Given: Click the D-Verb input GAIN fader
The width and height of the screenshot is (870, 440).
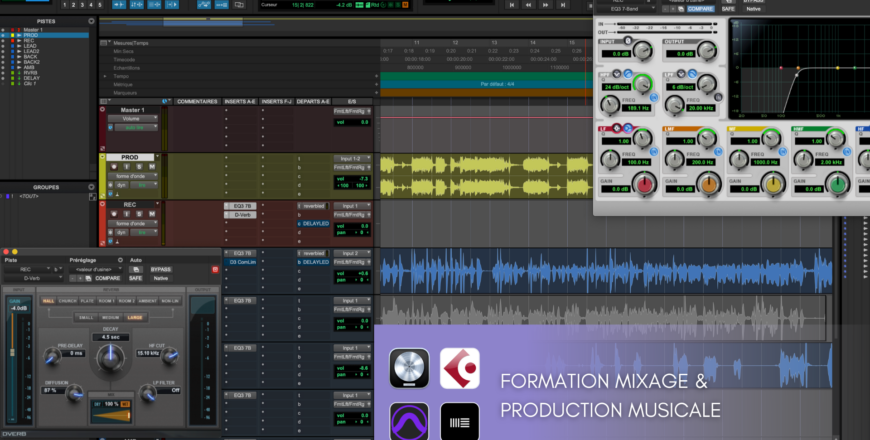Looking at the screenshot, I should pyautogui.click(x=12, y=352).
